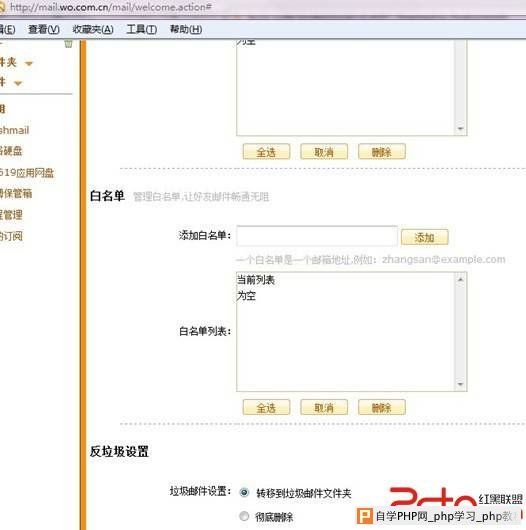The image size is (526, 530).
Task: Expand the second sidebar dropdown arrow
Action: (x=18, y=83)
